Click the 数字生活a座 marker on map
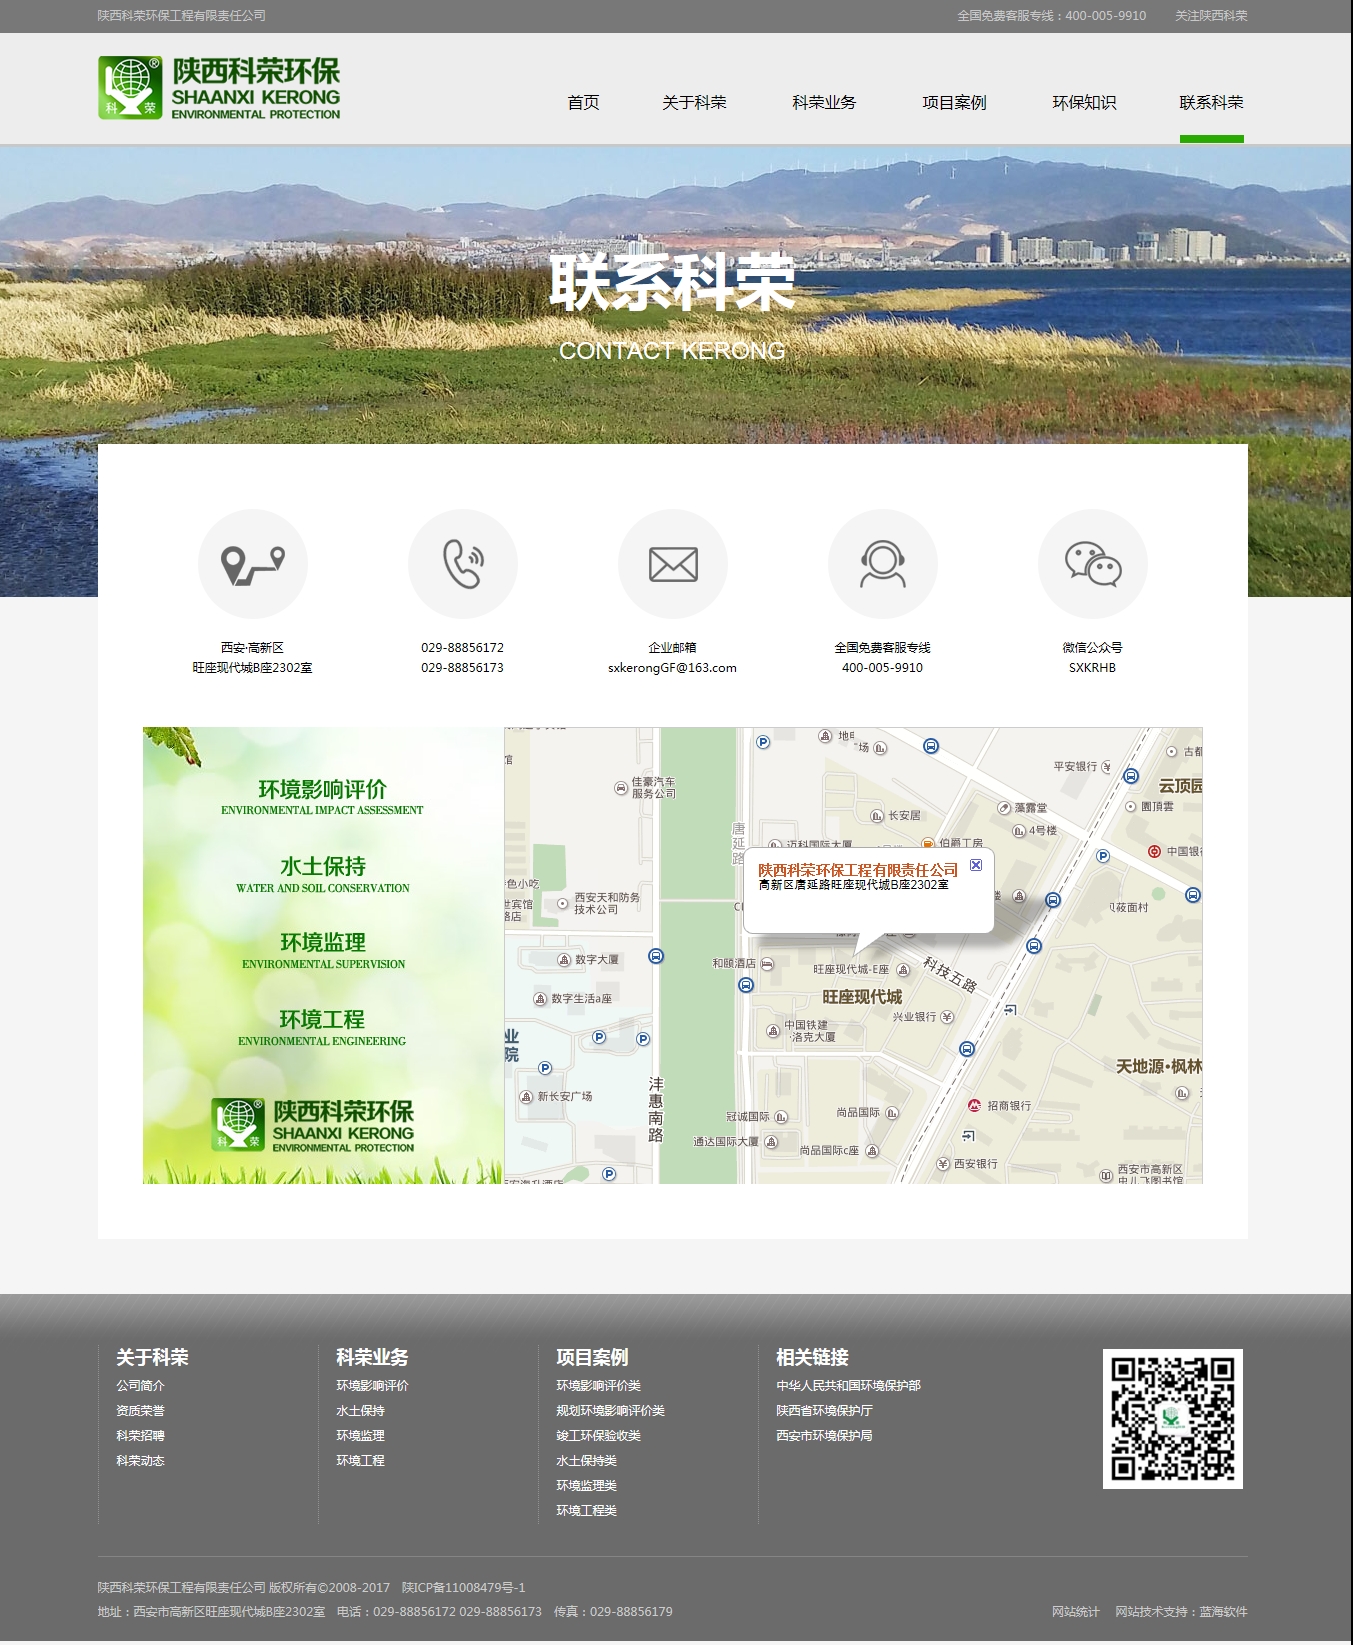Image resolution: width=1353 pixels, height=1645 pixels. coord(540,999)
